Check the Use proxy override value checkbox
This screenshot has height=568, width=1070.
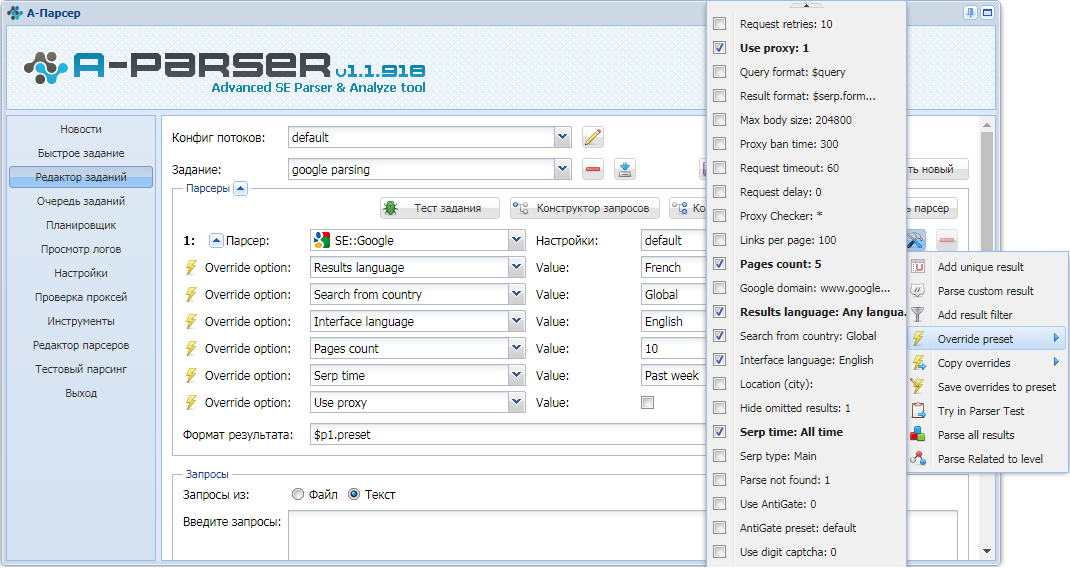648,403
